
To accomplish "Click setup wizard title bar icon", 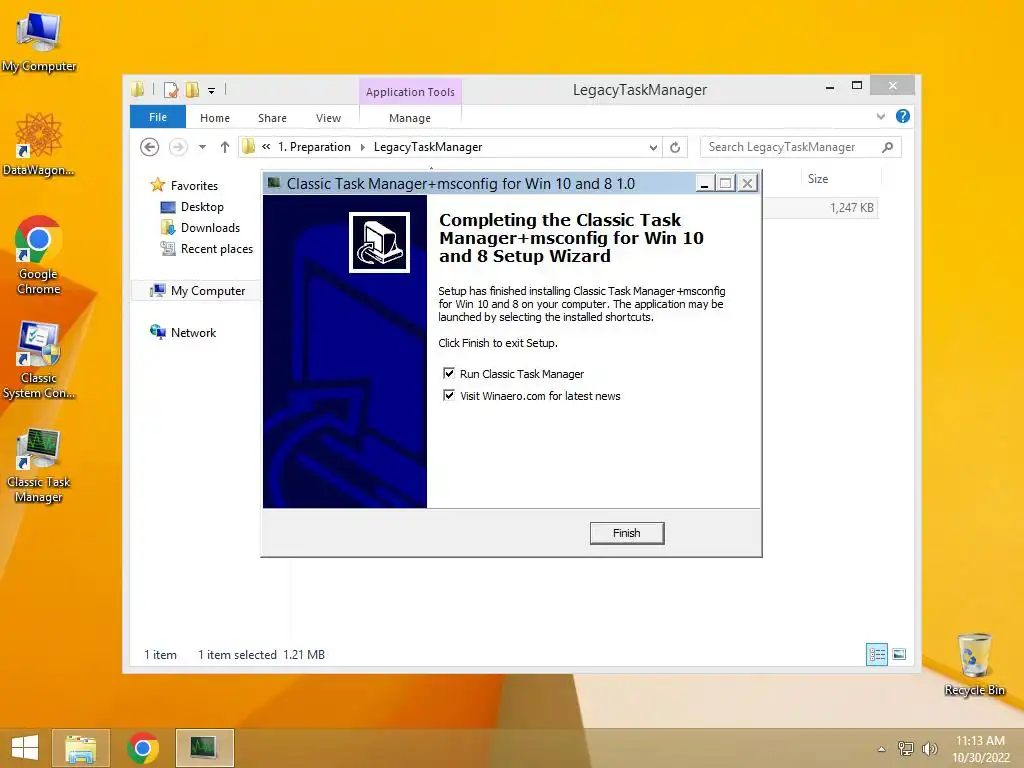I will [x=274, y=183].
